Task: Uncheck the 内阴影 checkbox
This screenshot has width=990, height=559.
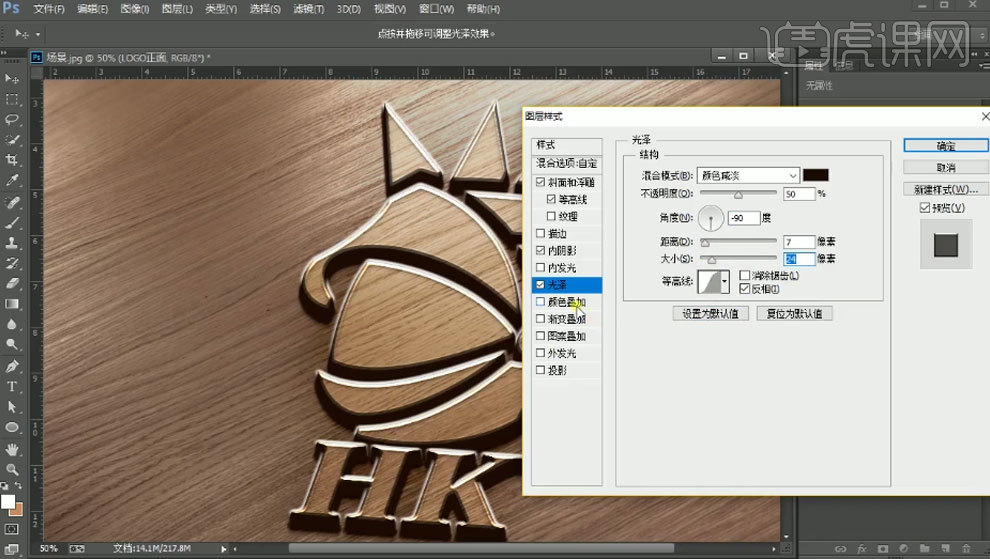Action: [x=540, y=250]
